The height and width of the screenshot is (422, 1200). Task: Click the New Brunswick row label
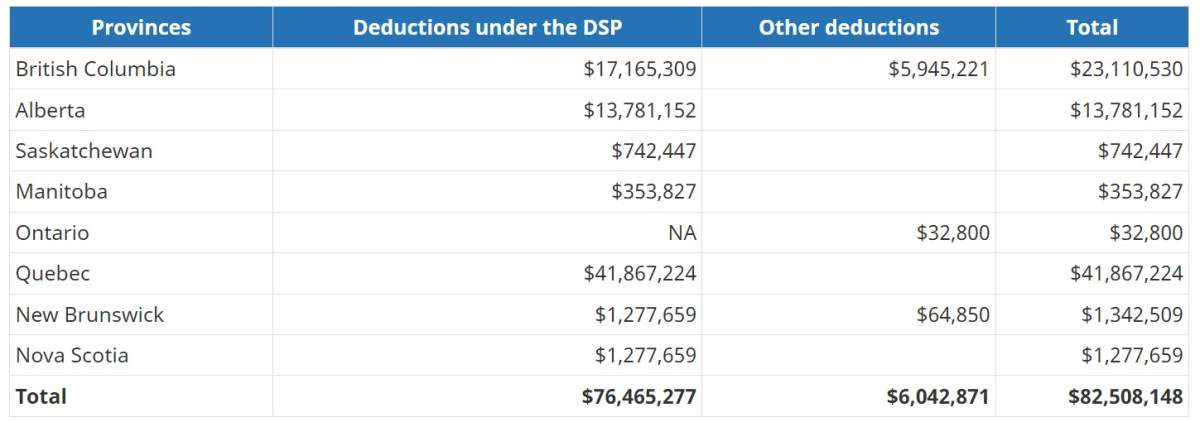pos(90,315)
